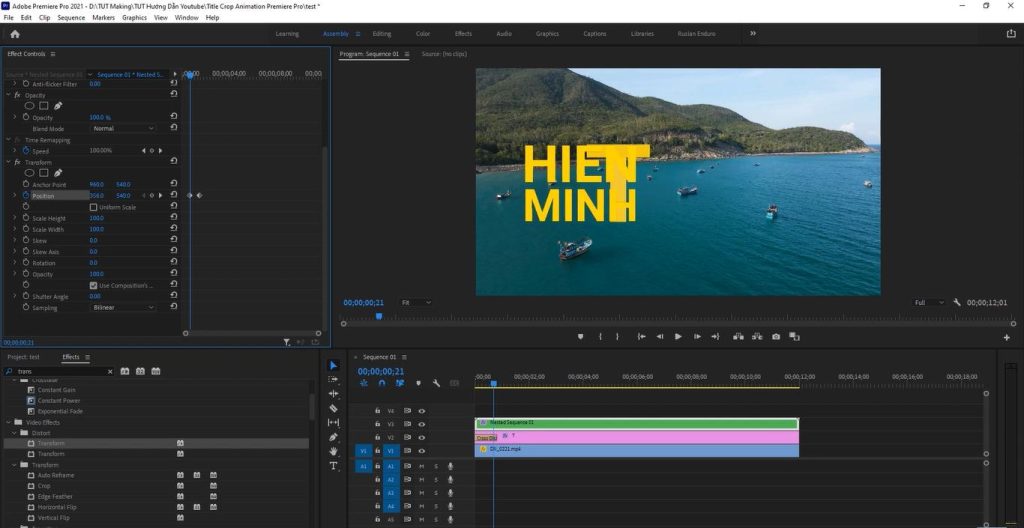
Task: Toggle Position animation stopwatch
Action: coord(26,195)
